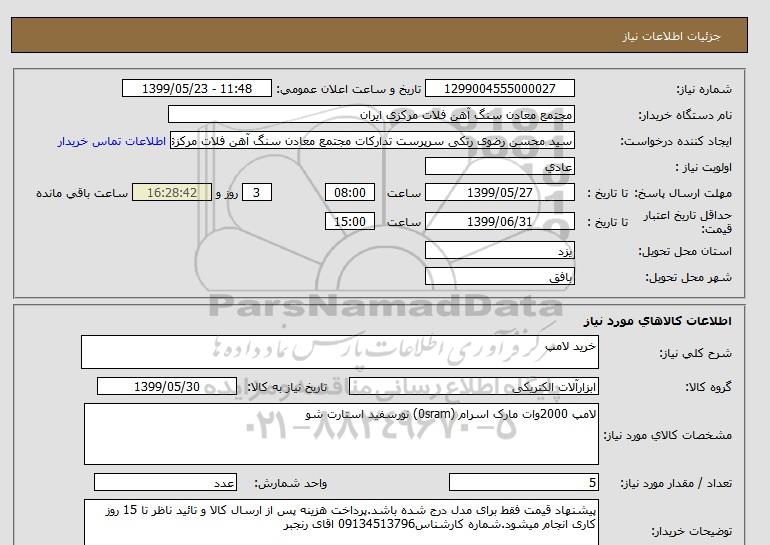Click the label شهر محل تحویل

click(x=688, y=277)
